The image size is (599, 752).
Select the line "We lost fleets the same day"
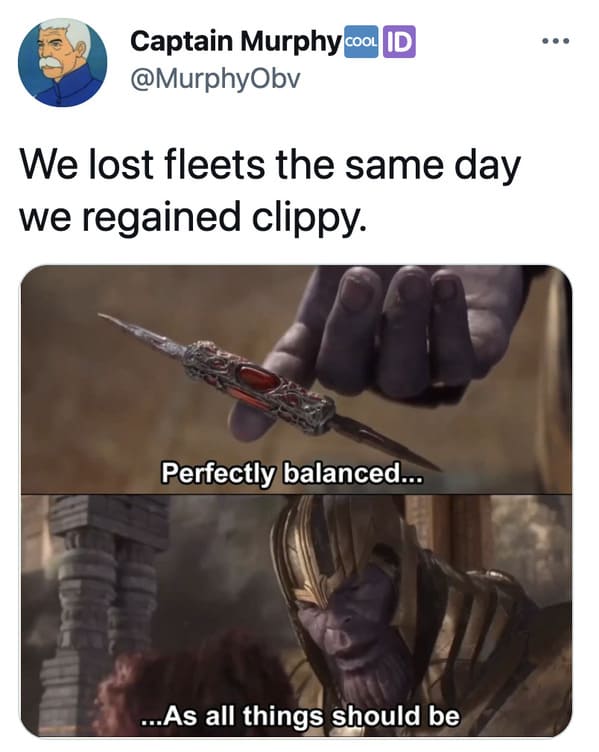(x=270, y=165)
